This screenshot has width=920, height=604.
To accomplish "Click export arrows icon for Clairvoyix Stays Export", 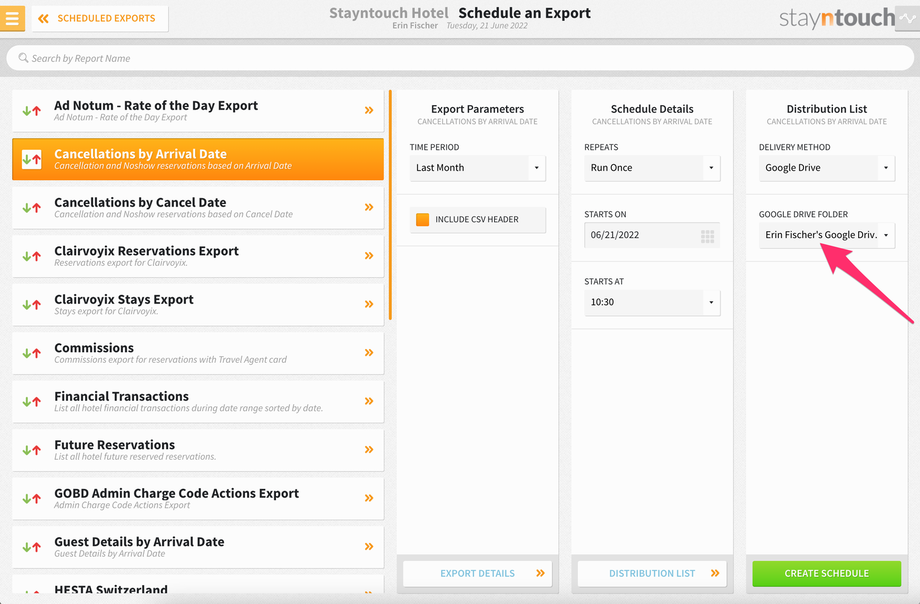I will click(x=32, y=305).
